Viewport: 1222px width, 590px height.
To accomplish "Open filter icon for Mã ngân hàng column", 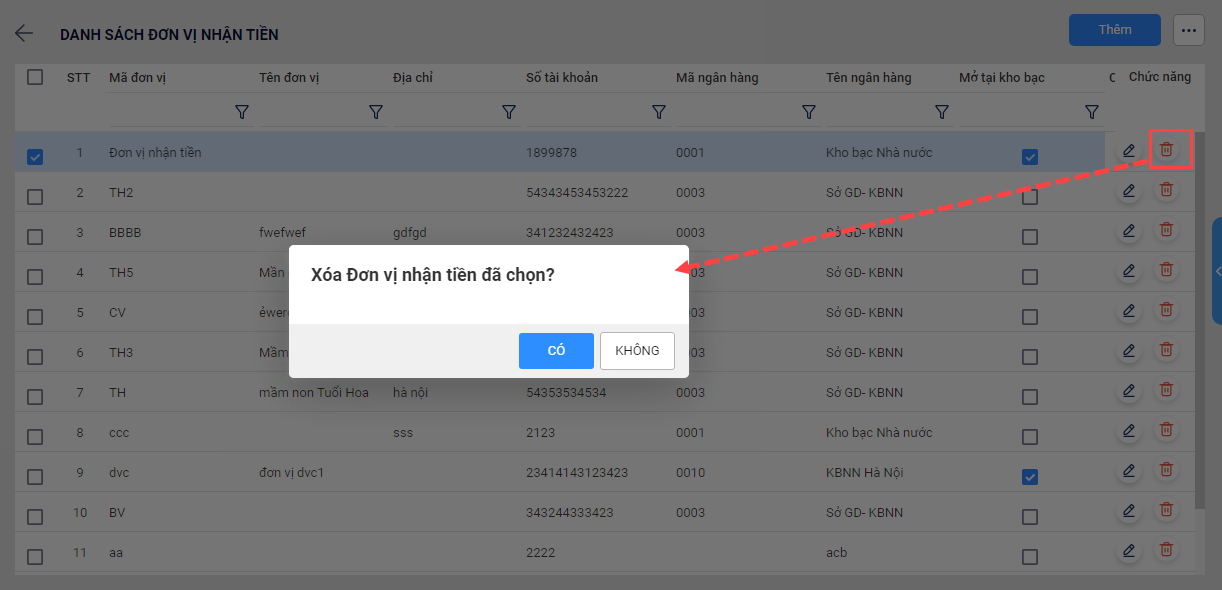I will pos(809,112).
